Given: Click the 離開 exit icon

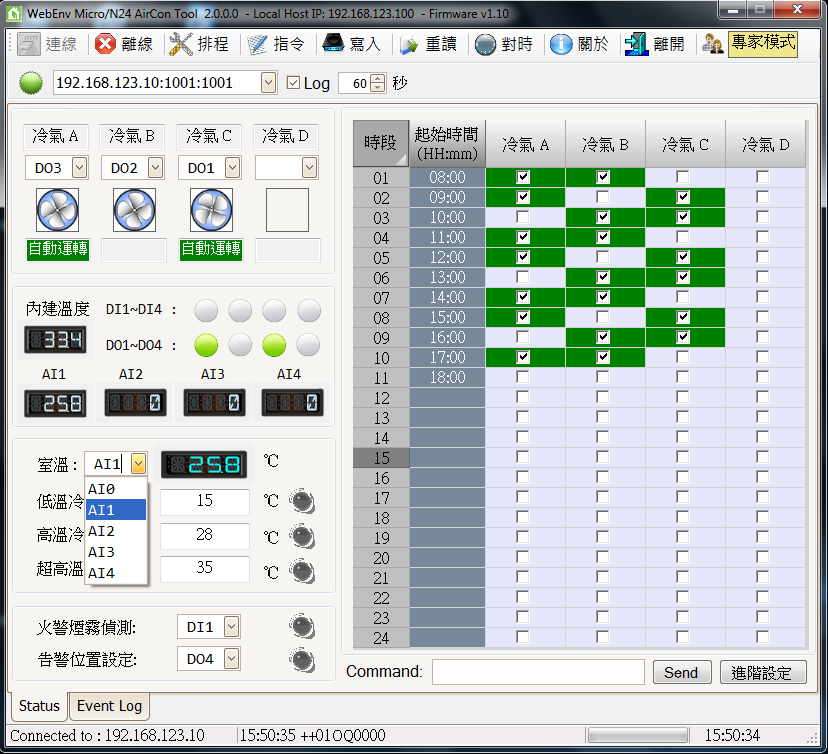Looking at the screenshot, I should (x=636, y=44).
